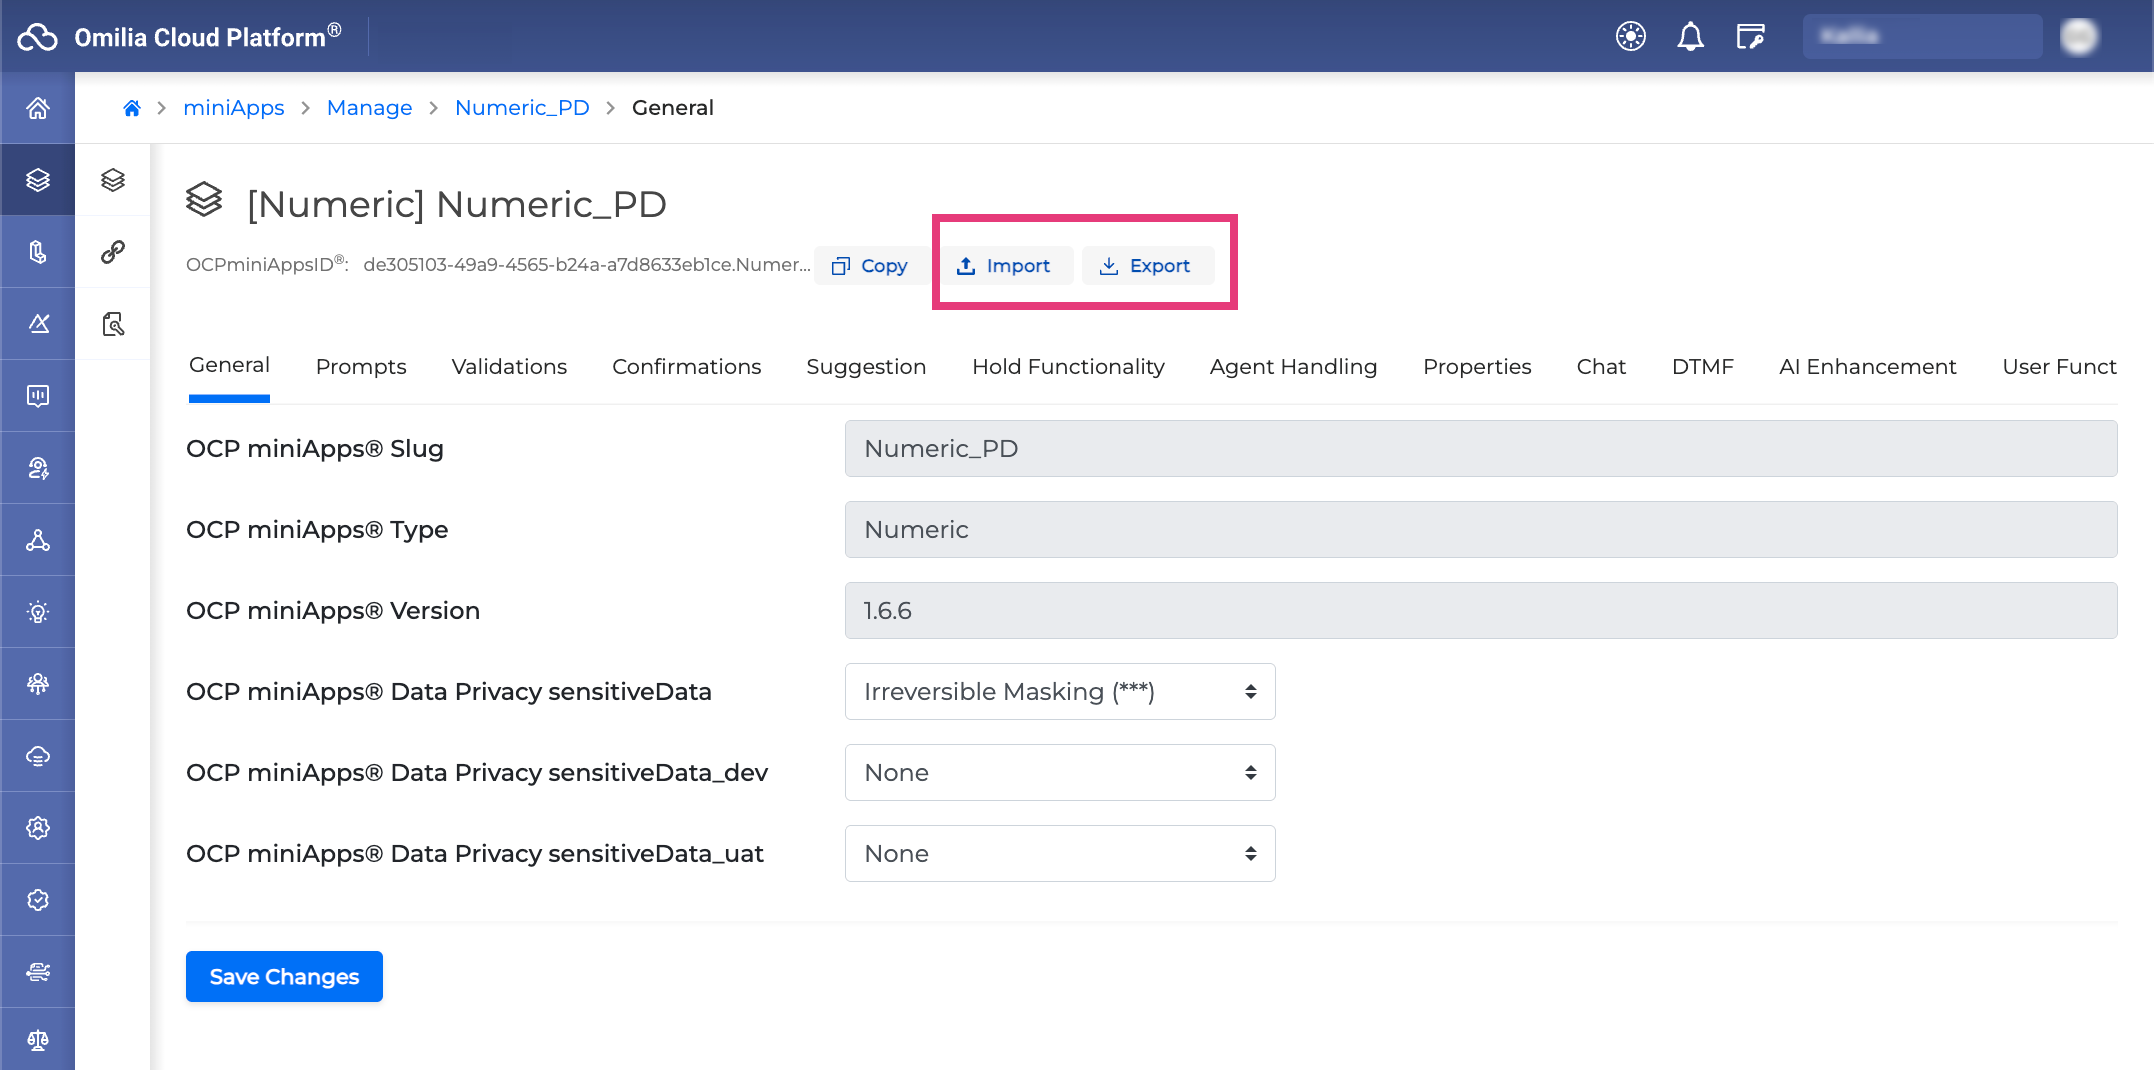Open the Data Privacy sensitiveData dropdown

pyautogui.click(x=1060, y=692)
